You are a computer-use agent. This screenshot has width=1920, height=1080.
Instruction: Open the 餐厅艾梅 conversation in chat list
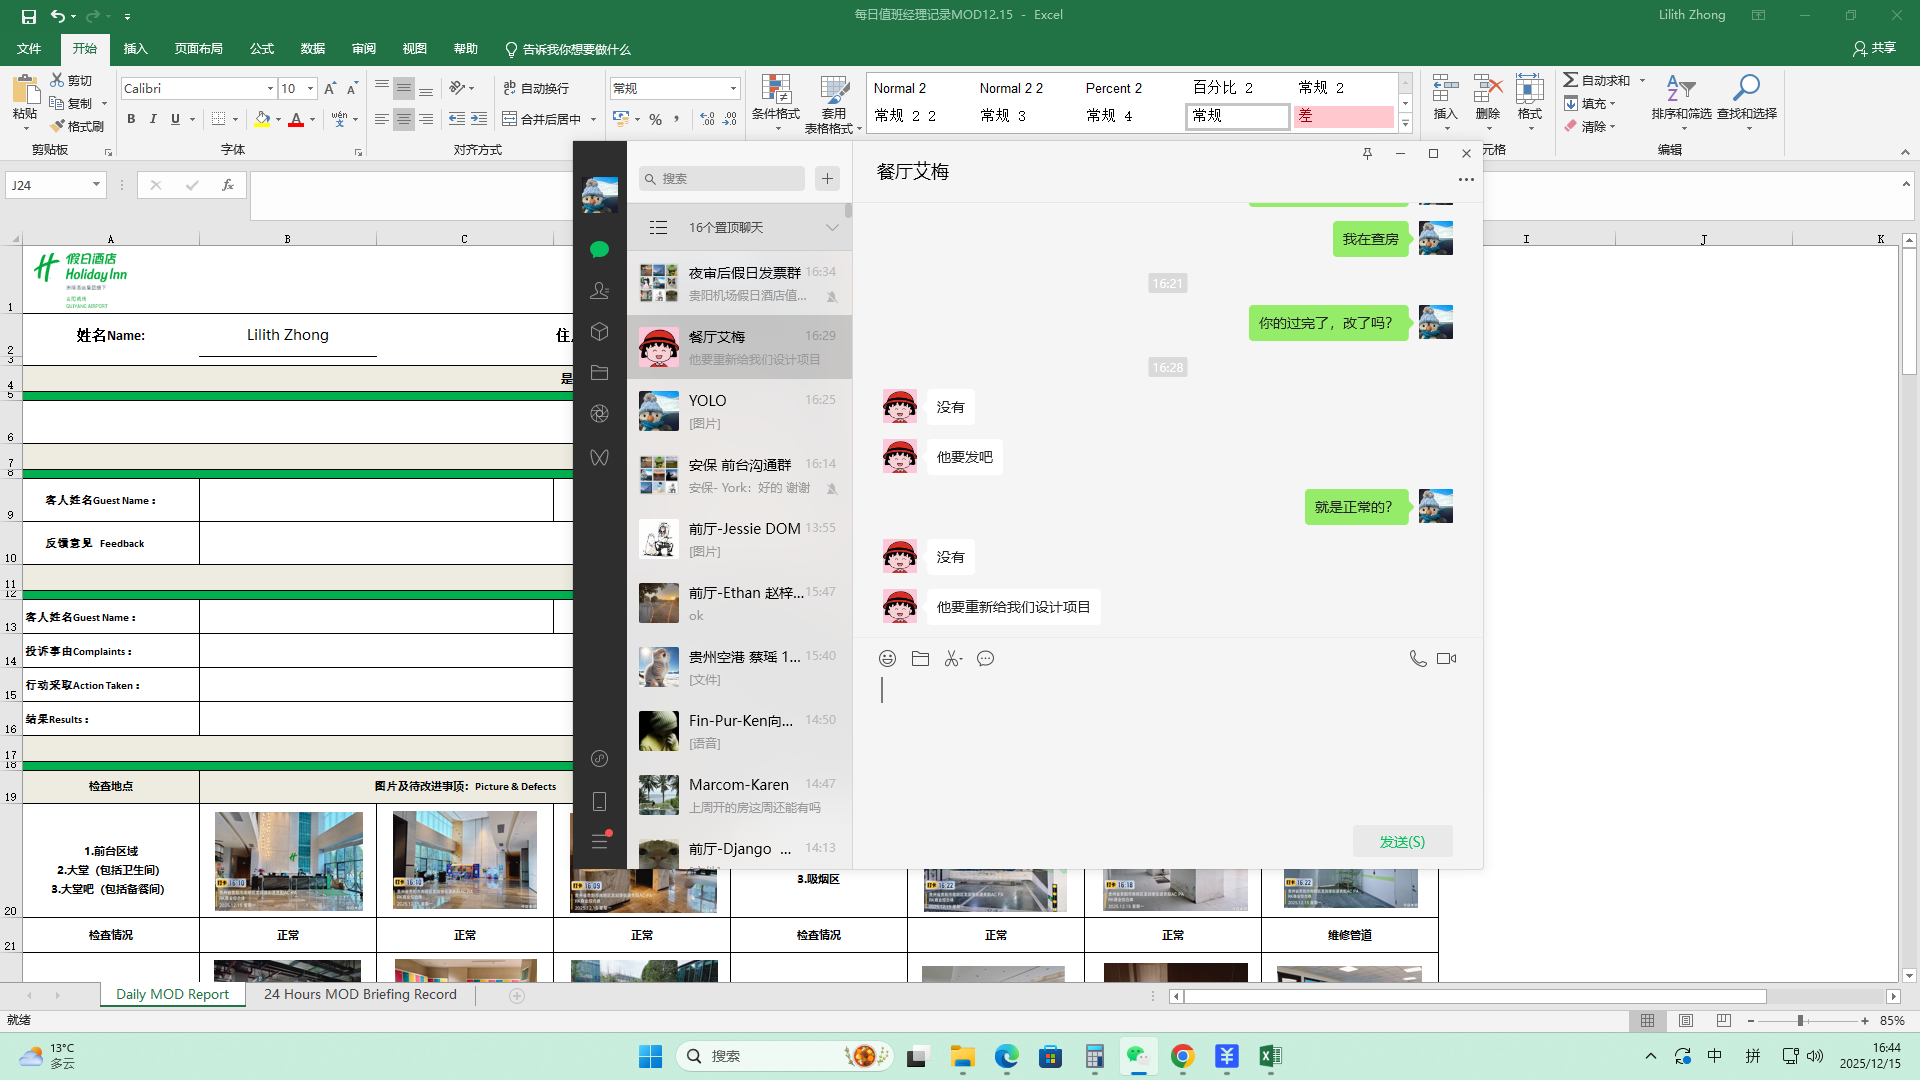pyautogui.click(x=740, y=348)
